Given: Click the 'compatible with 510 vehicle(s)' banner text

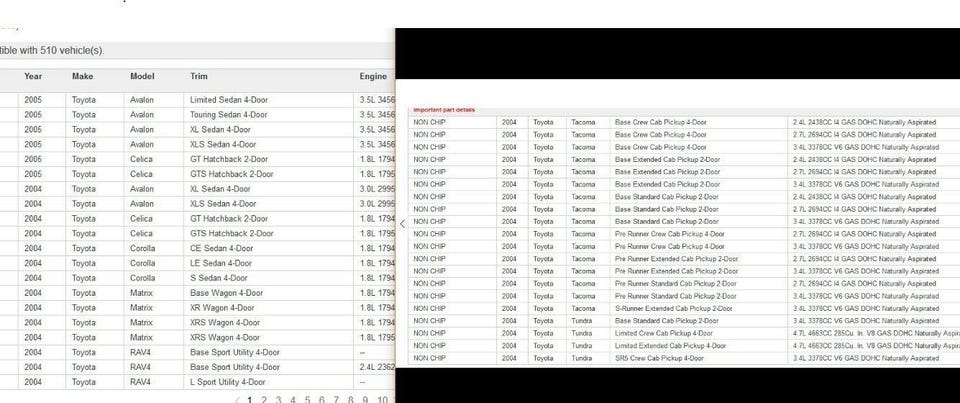Looking at the screenshot, I should [52, 51].
